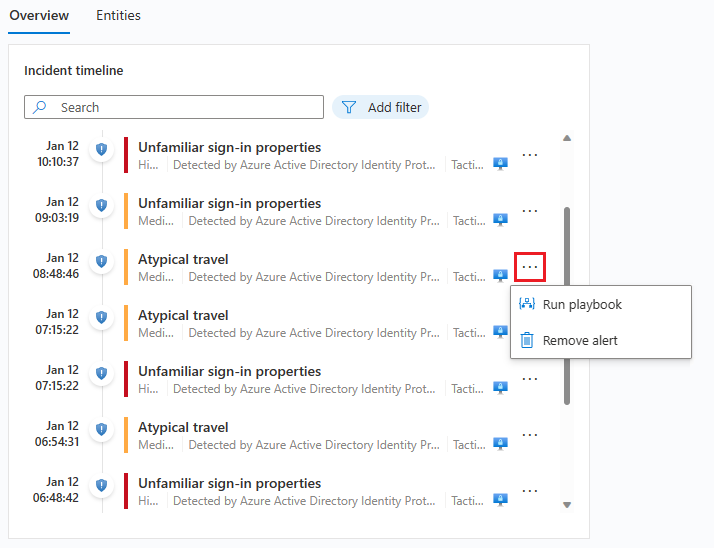Choose Run playbook from context menu

582,304
